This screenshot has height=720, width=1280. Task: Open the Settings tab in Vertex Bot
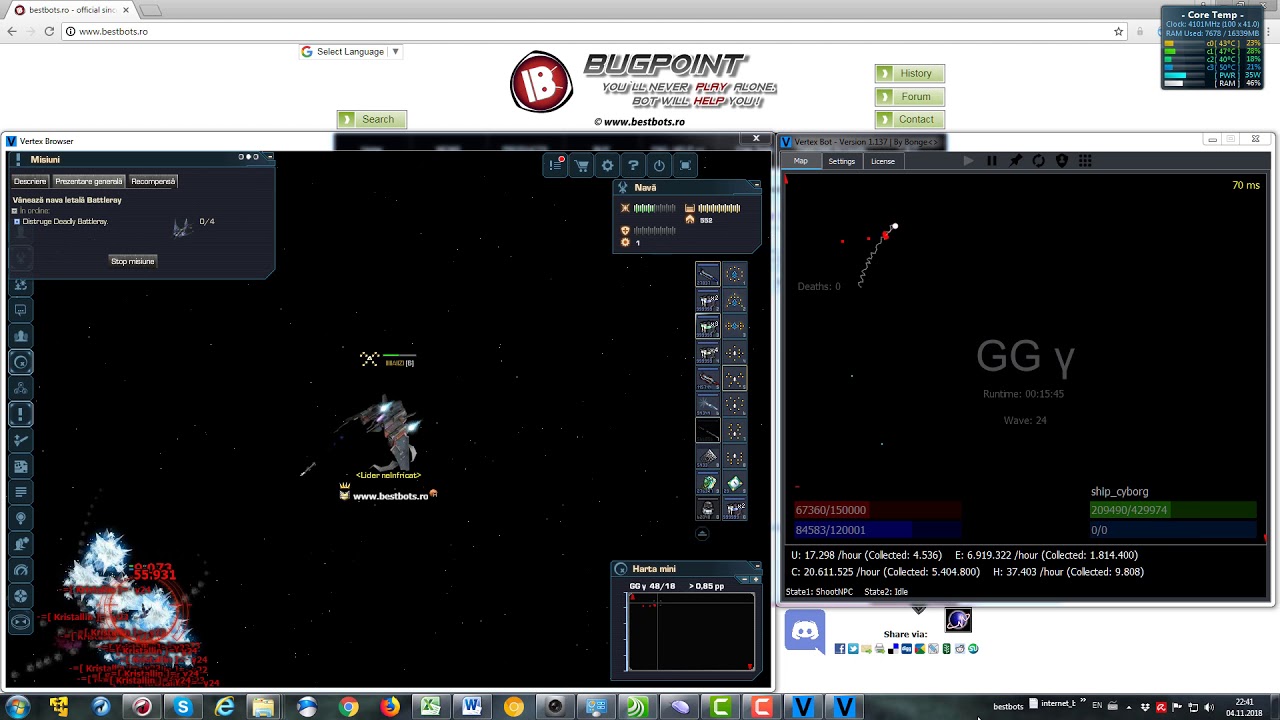point(841,161)
